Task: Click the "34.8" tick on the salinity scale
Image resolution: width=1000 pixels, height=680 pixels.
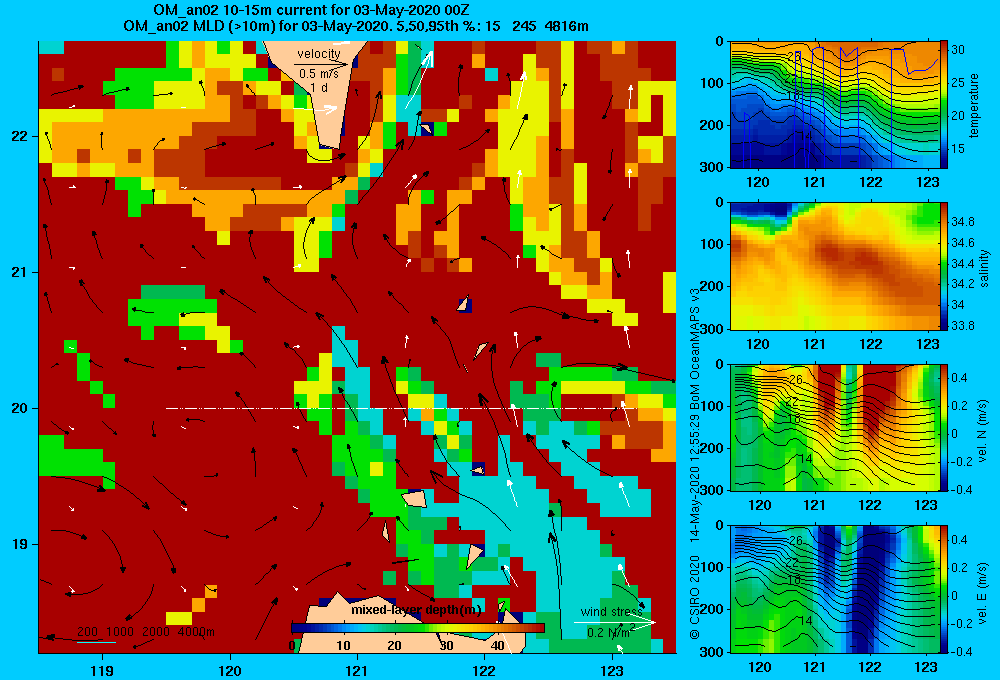Action: [962, 222]
